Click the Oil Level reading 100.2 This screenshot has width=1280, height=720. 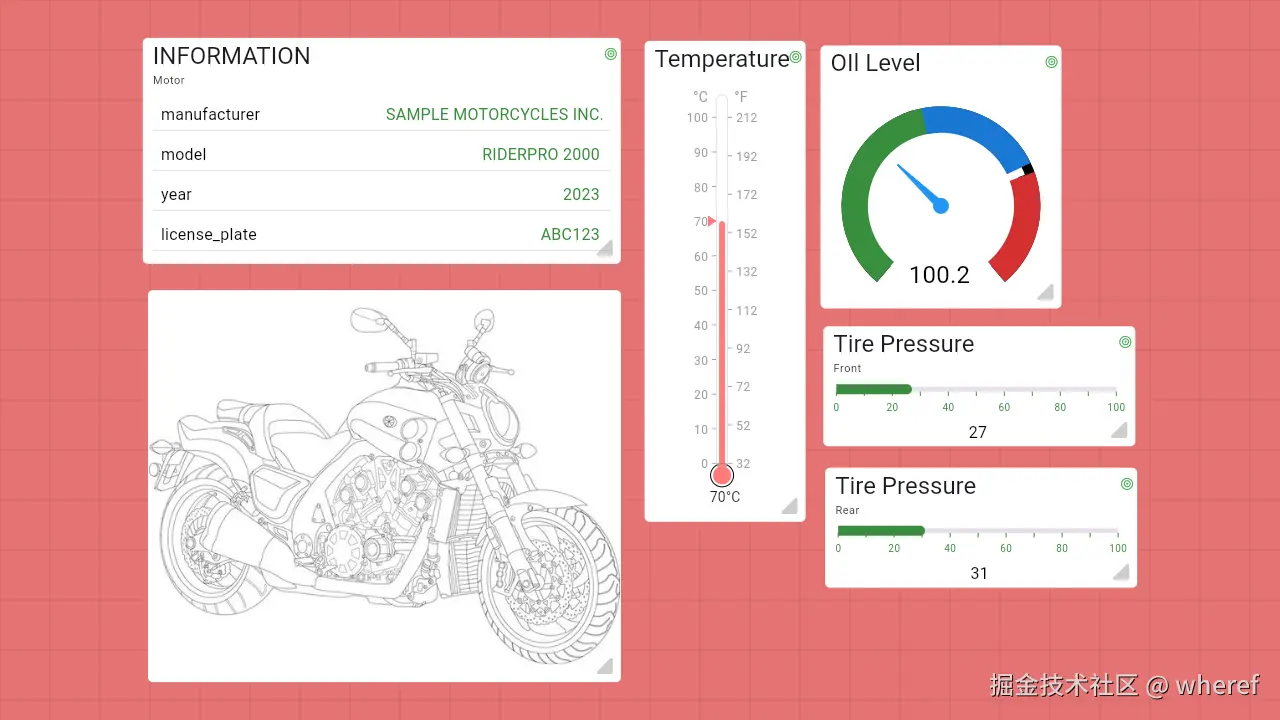(x=940, y=275)
